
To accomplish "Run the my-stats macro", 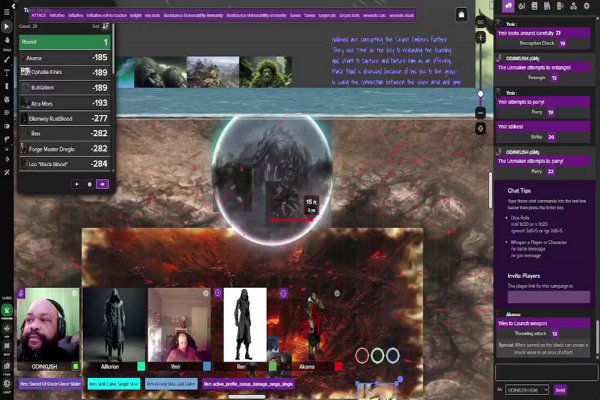I will click(152, 16).
